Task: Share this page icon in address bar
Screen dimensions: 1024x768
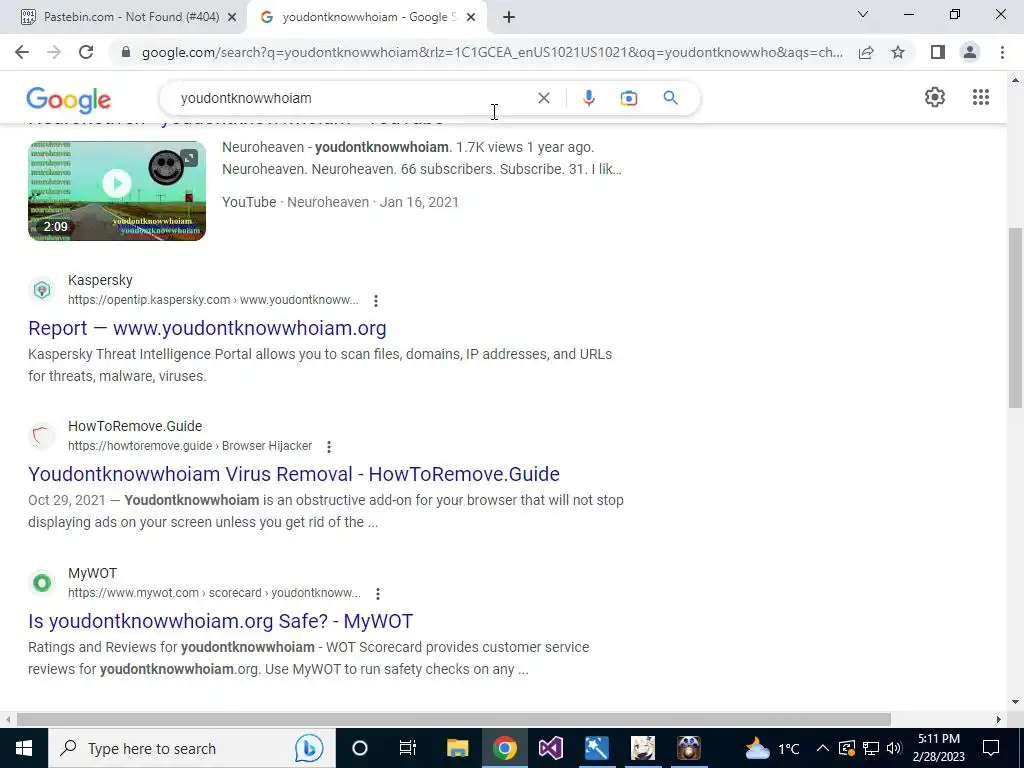Action: pos(866,52)
